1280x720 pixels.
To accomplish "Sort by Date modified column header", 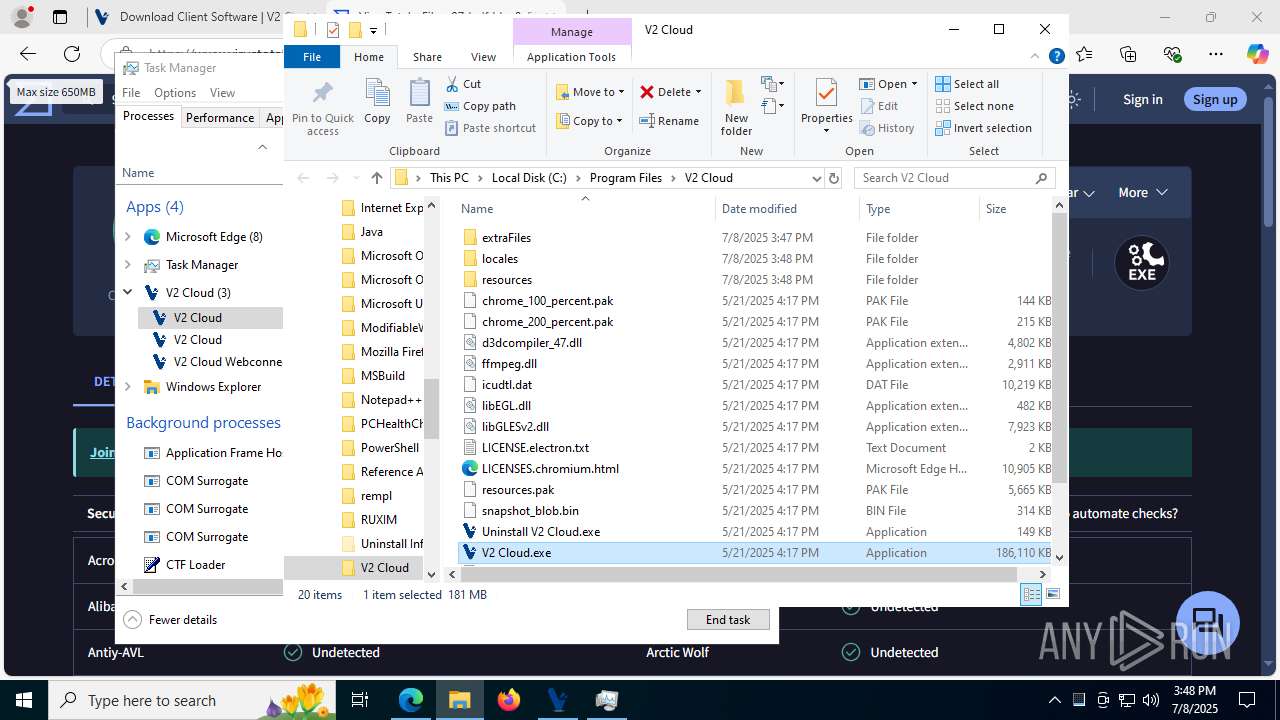I will click(759, 209).
